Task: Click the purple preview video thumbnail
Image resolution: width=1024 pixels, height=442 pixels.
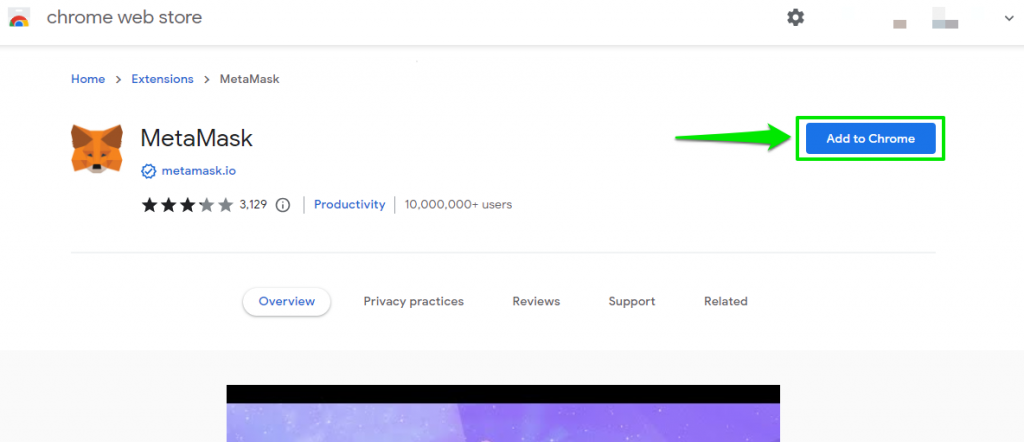Action: [x=502, y=420]
